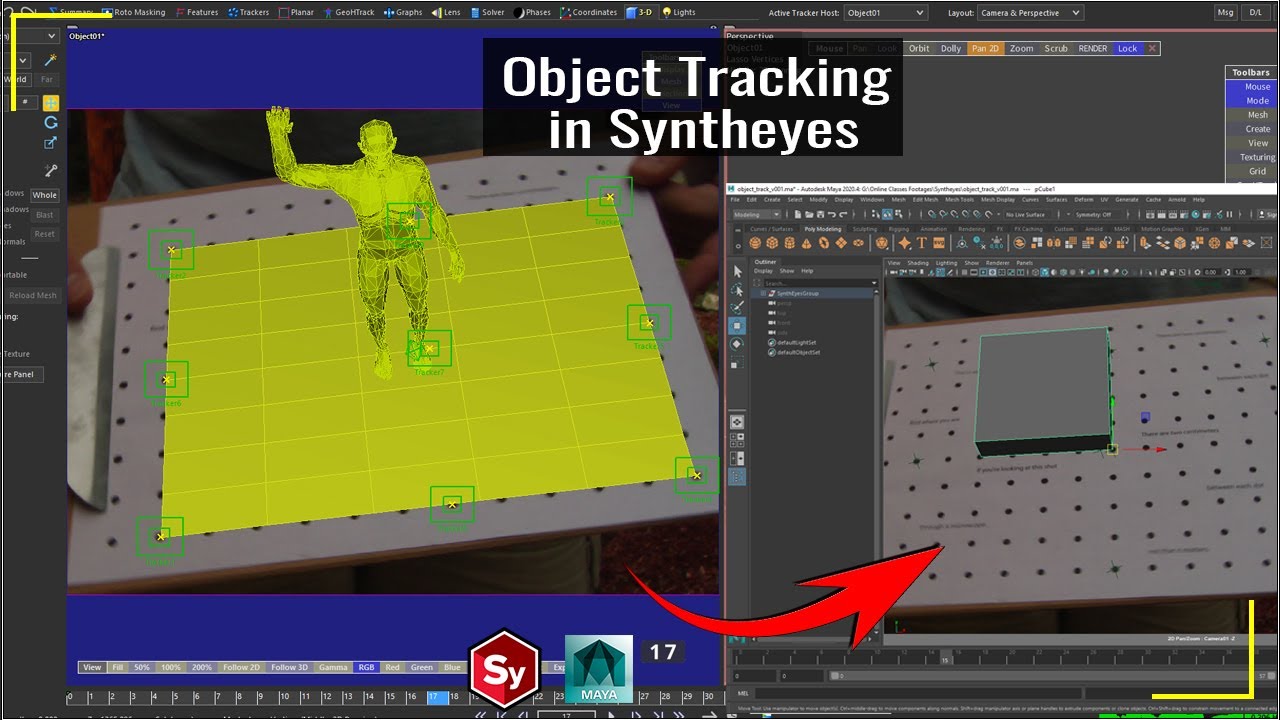
Task: Open the Active Tracker Host dropdown
Action: [x=885, y=13]
